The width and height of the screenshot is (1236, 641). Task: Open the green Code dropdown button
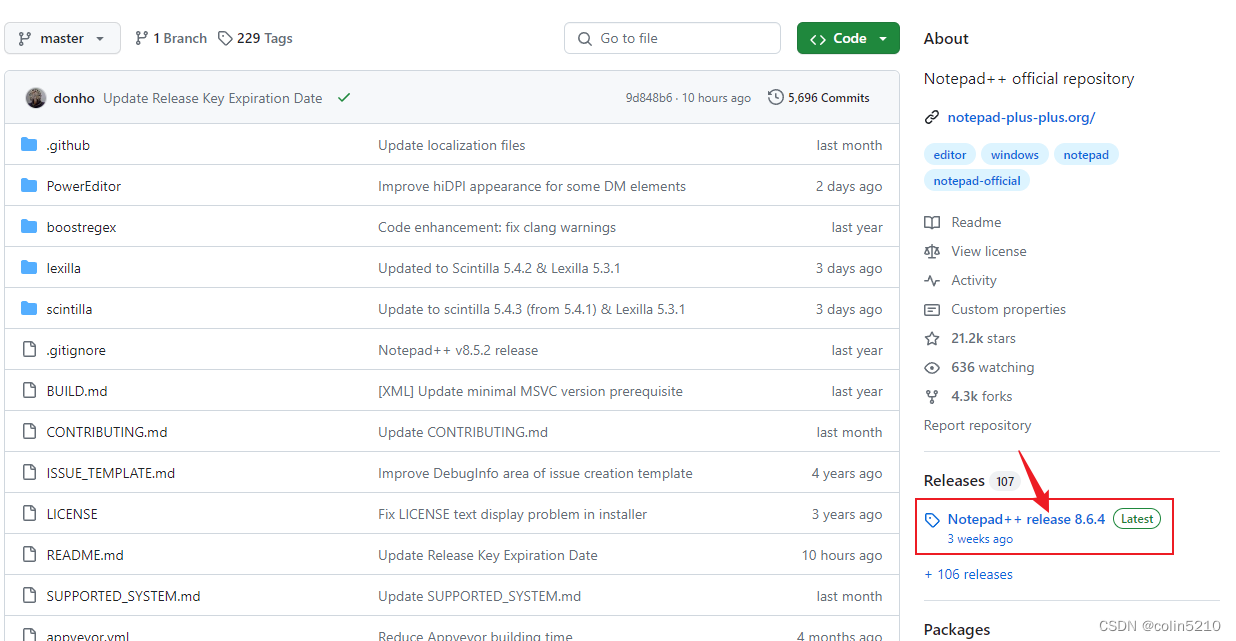[x=848, y=38]
